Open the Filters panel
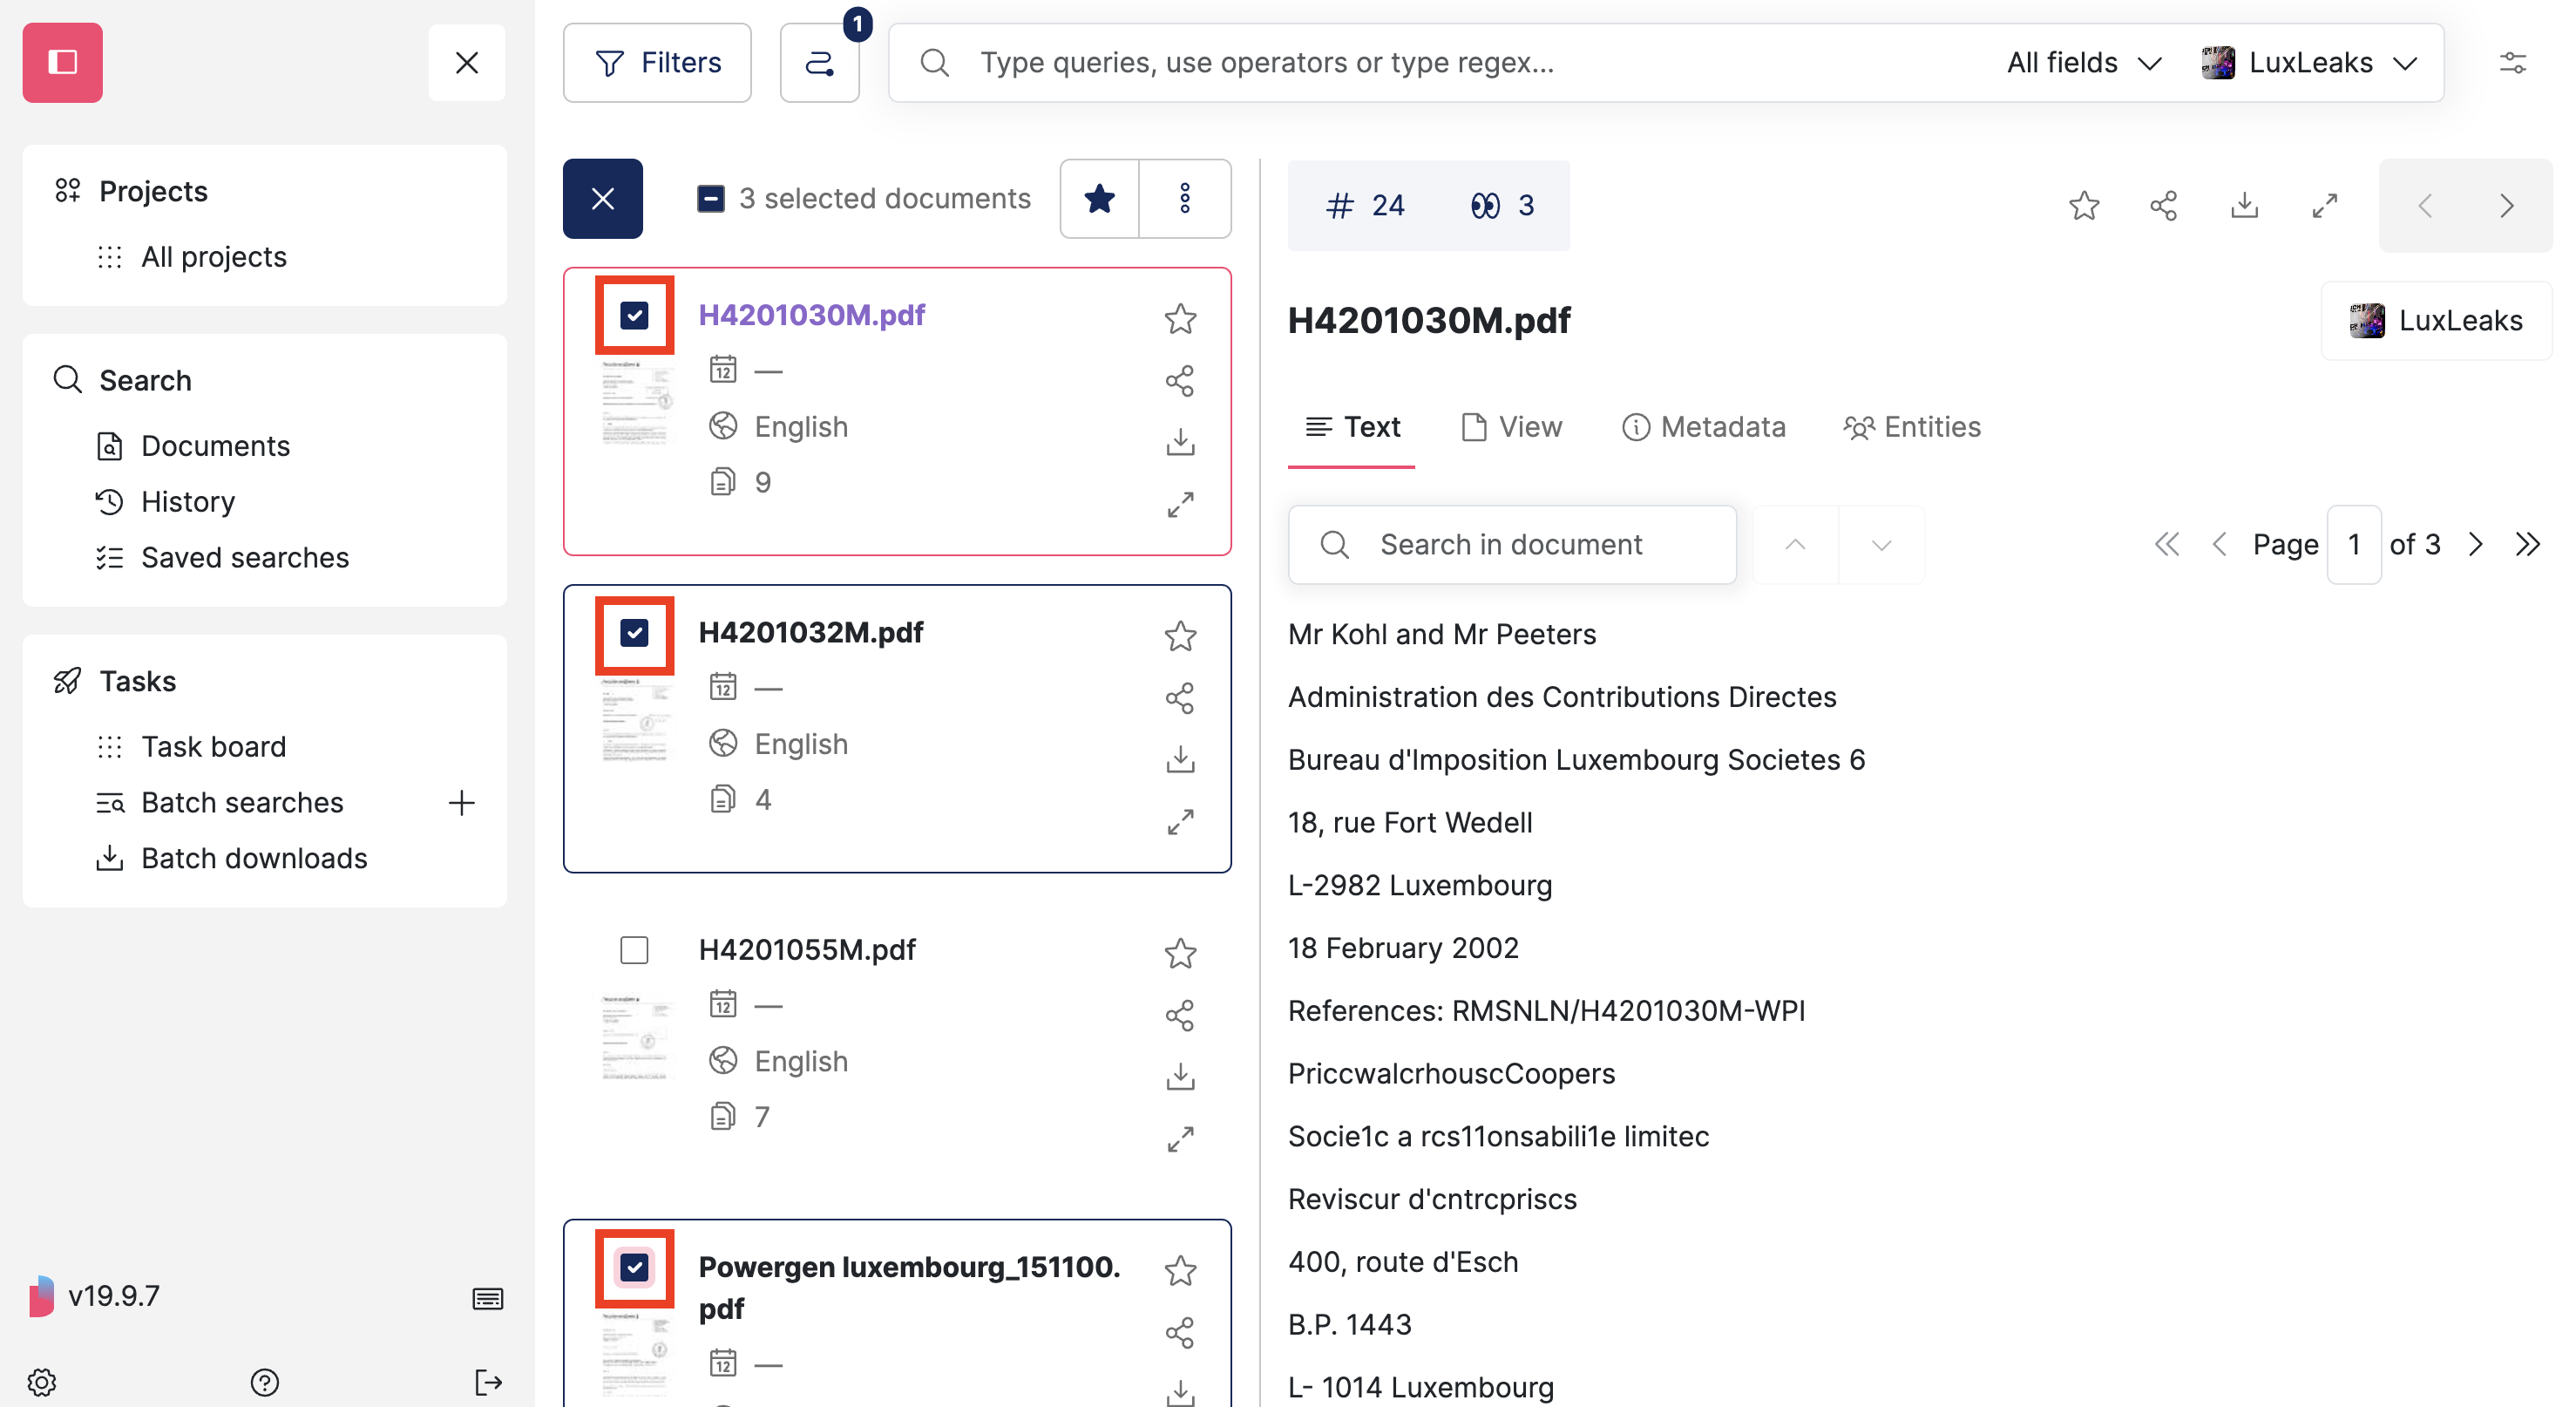This screenshot has height=1407, width=2576. pyautogui.click(x=657, y=62)
